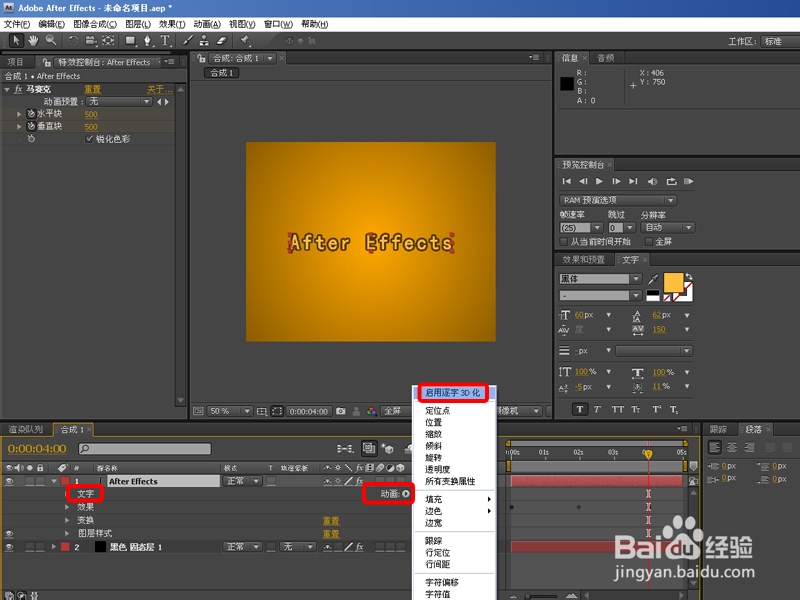The image size is (800, 600).
Task: Enable 从当前时间开始 checkbox
Action: 564,241
